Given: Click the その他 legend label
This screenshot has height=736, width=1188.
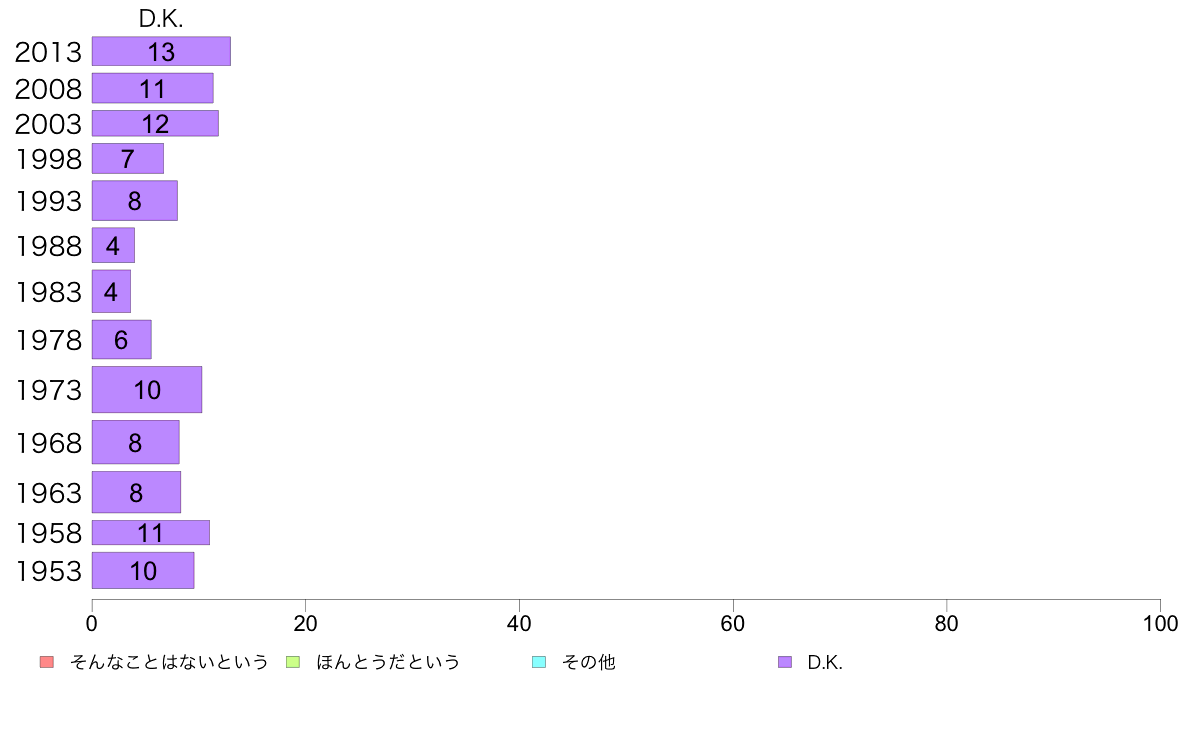Looking at the screenshot, I should pyautogui.click(x=589, y=662).
